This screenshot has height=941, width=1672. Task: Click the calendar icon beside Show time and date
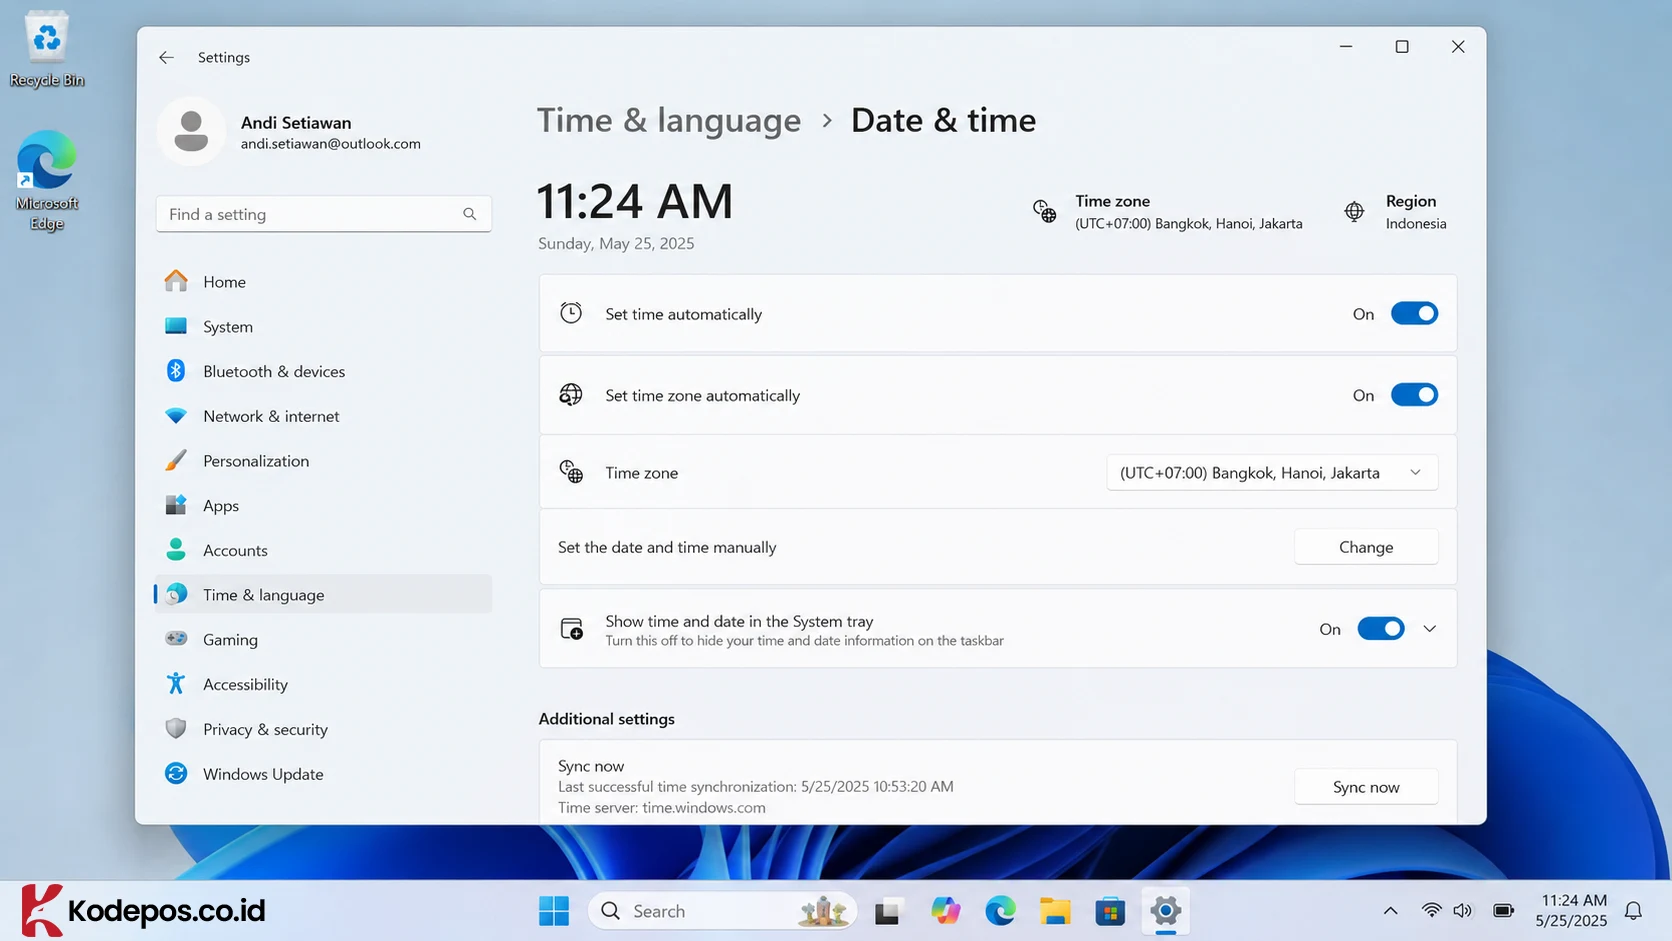tap(571, 629)
